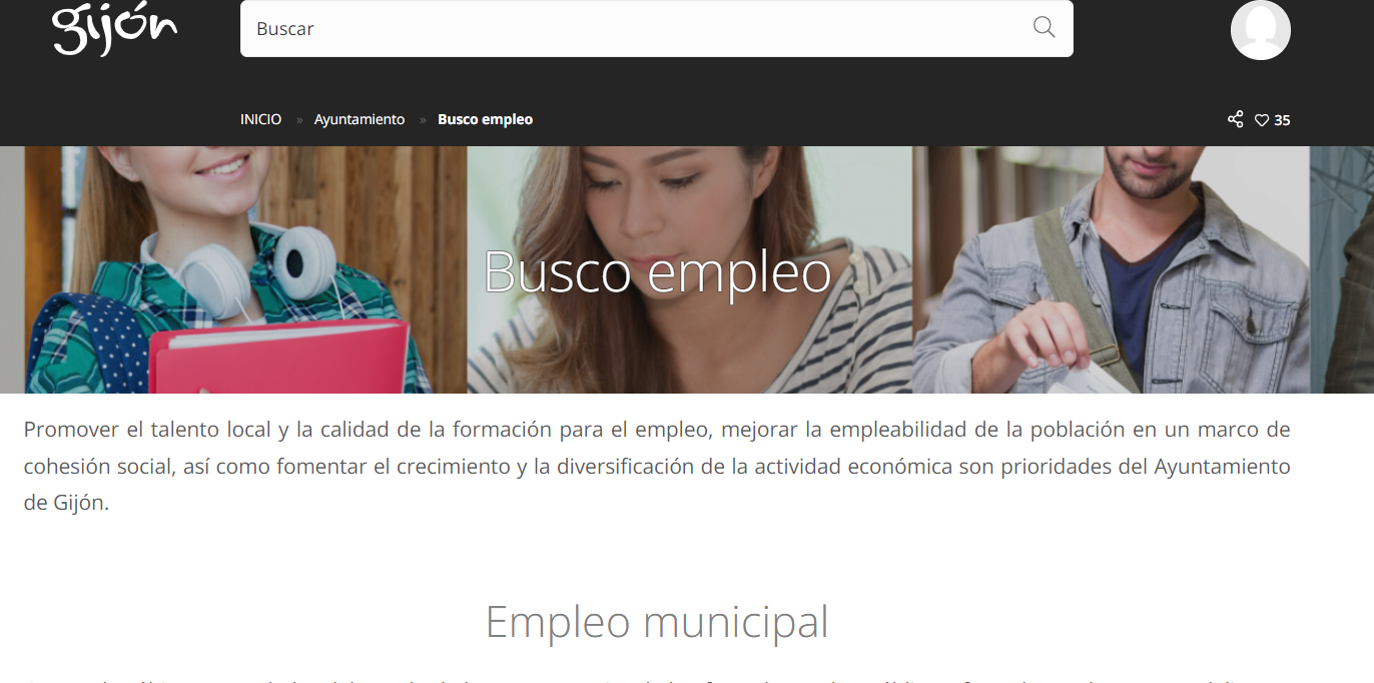Click the girl with headphones banner photo
The height and width of the screenshot is (683, 1374).
coord(245,269)
